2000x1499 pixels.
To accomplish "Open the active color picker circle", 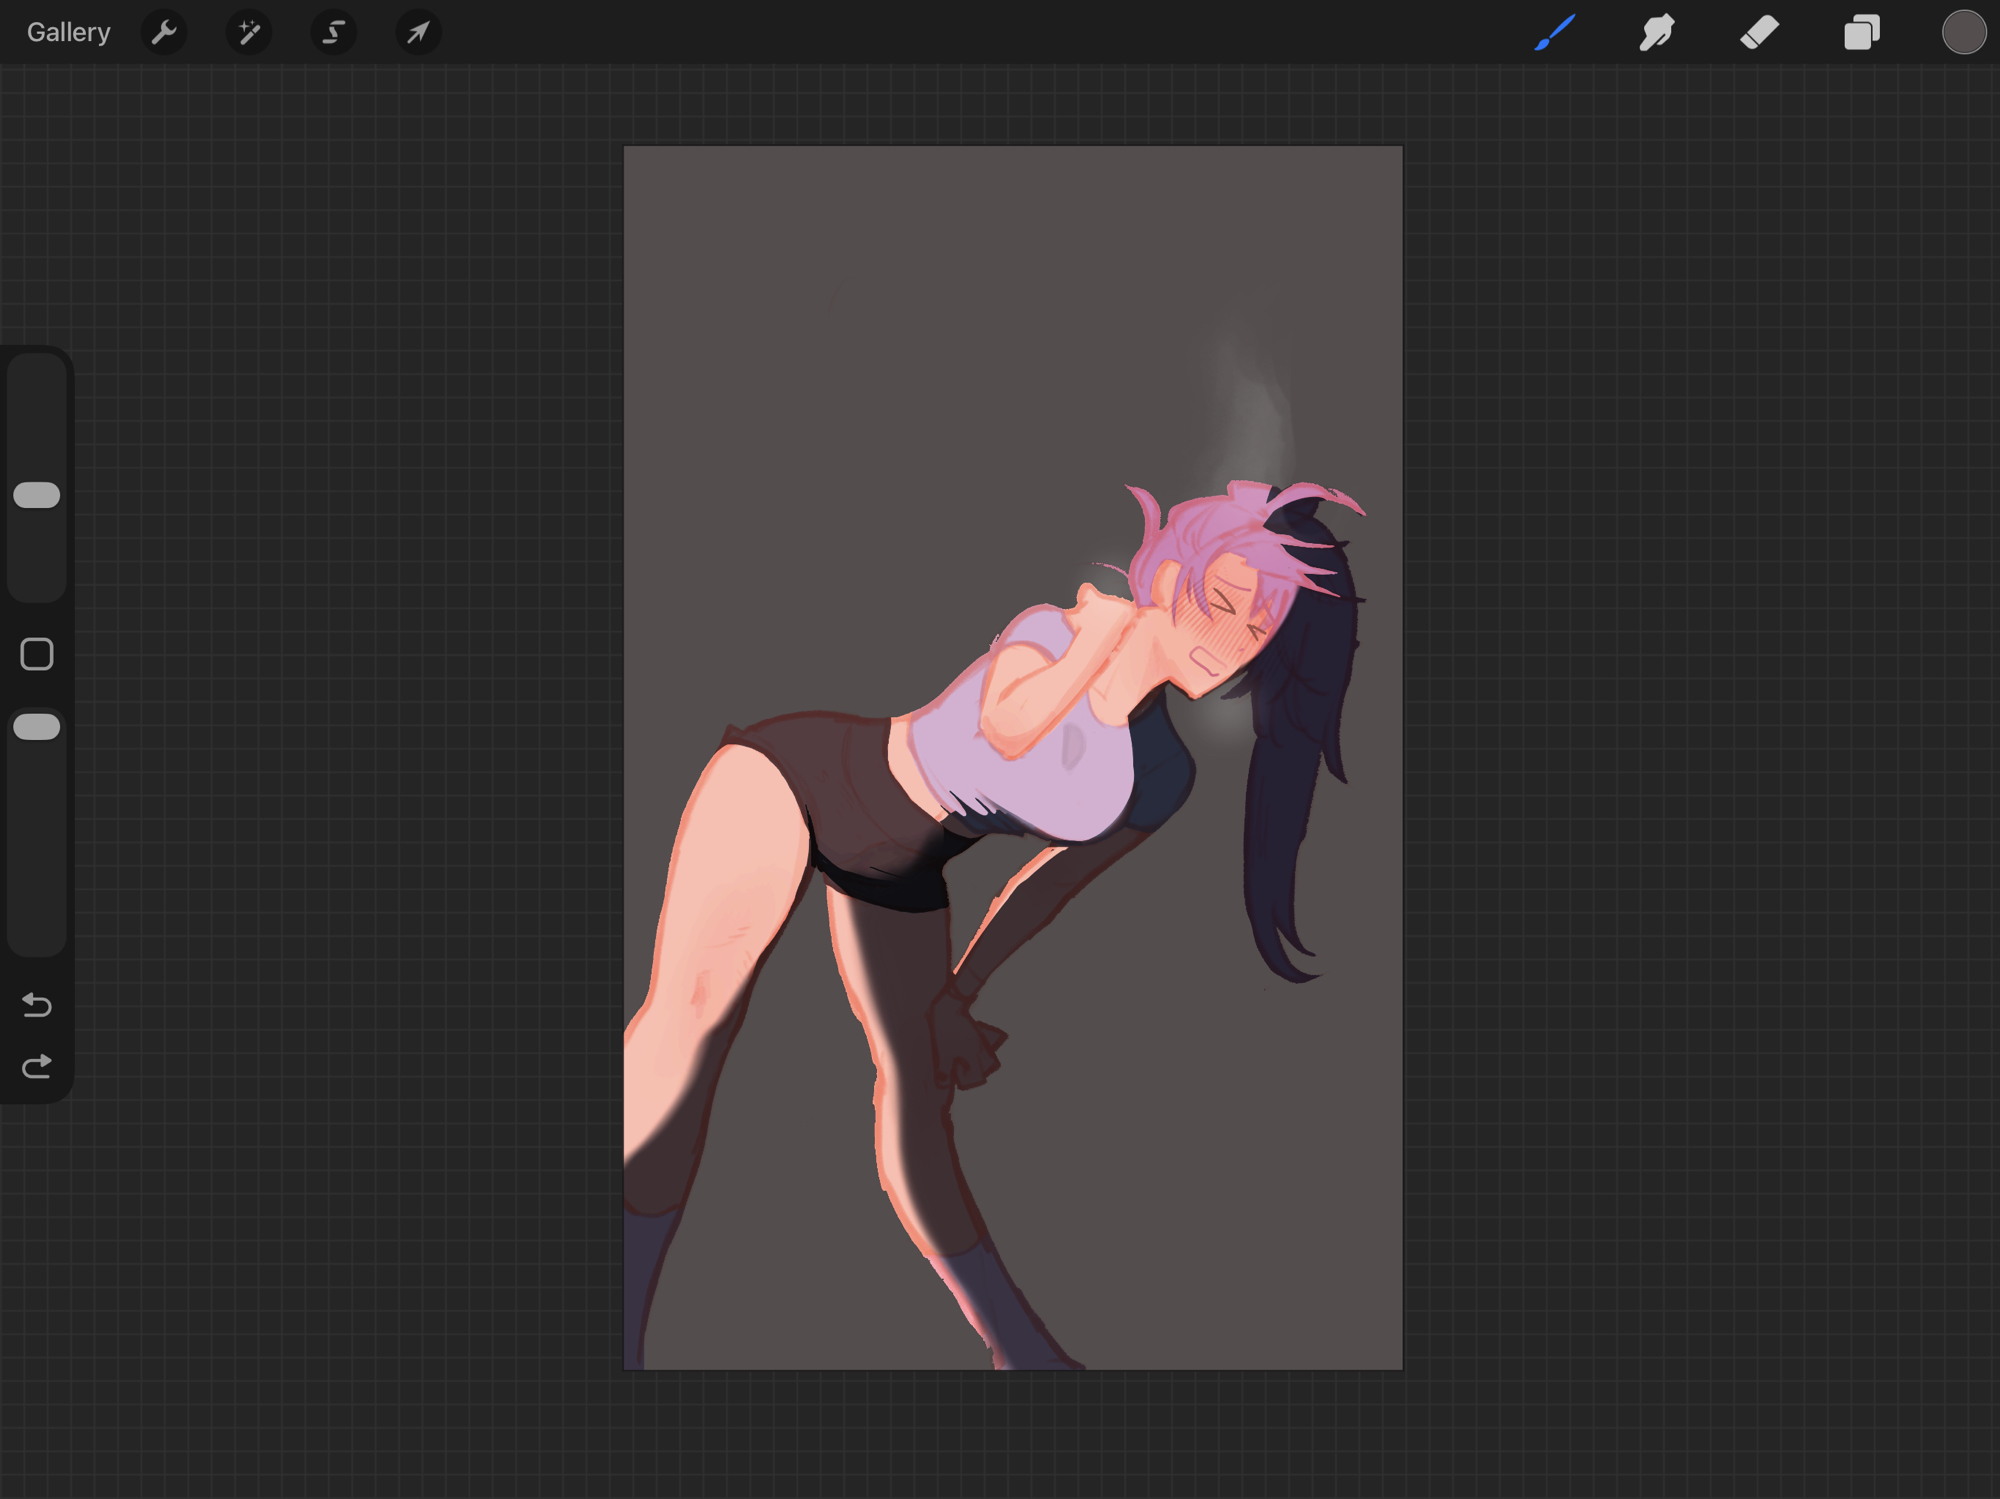I will (x=1963, y=33).
